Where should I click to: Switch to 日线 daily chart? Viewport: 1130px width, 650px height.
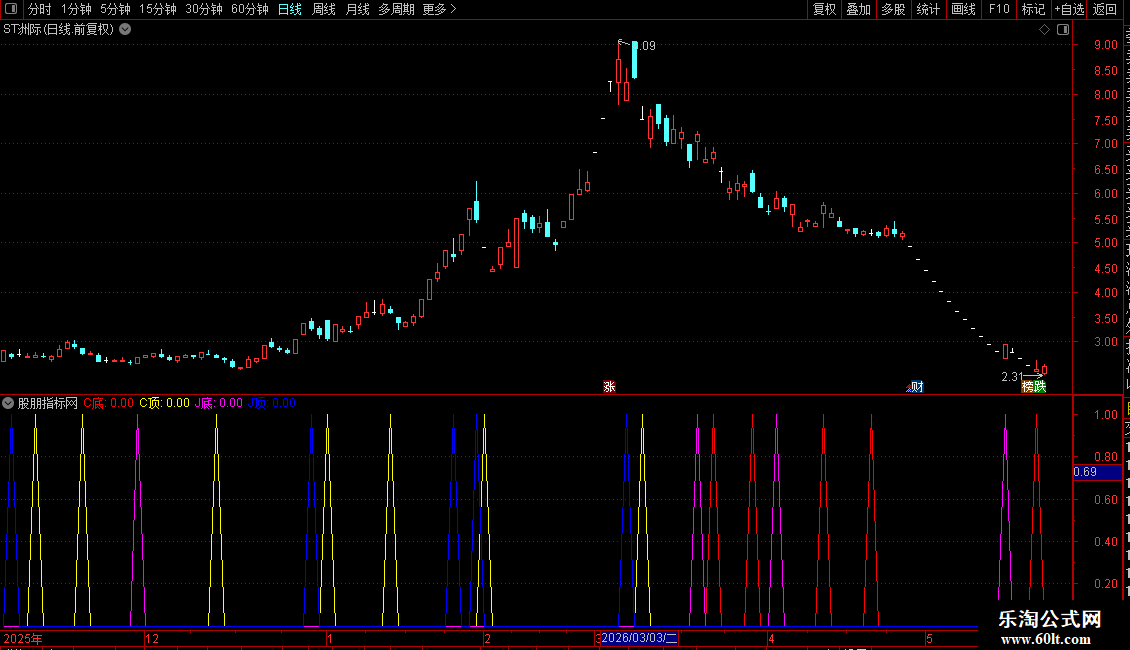click(x=290, y=9)
